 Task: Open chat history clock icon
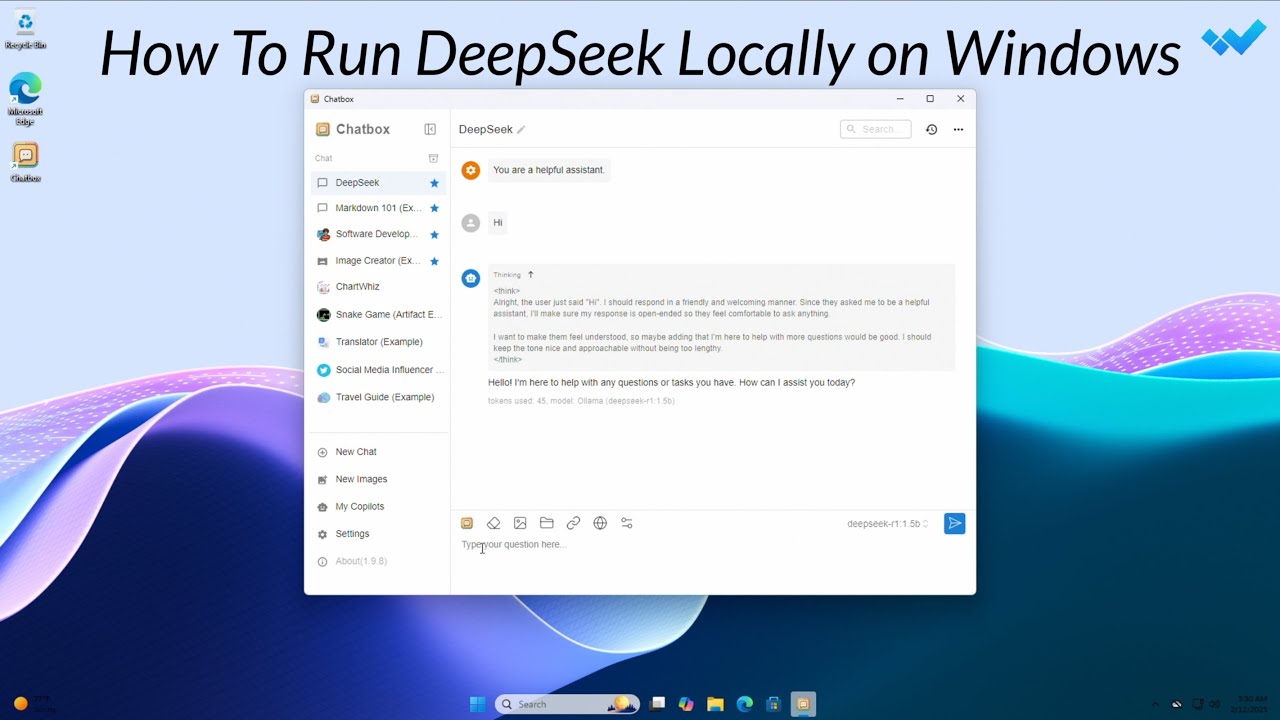tap(931, 129)
